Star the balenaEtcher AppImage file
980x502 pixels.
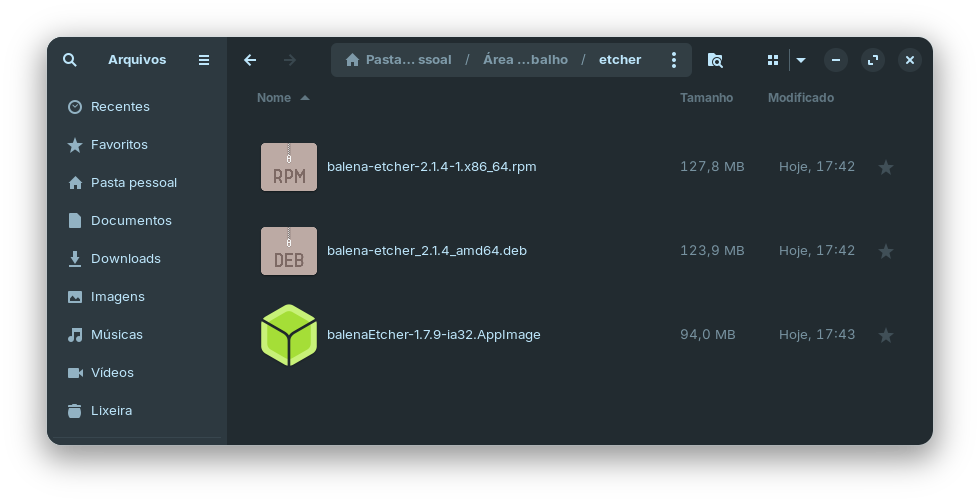click(x=886, y=335)
